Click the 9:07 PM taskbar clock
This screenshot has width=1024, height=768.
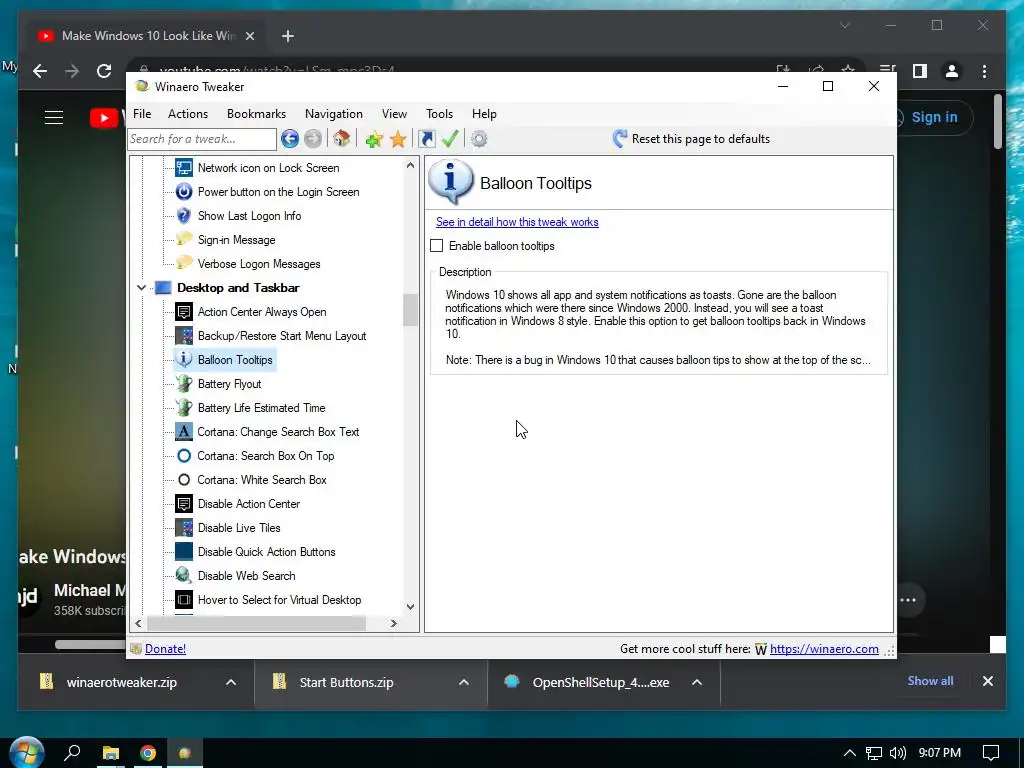click(940, 753)
